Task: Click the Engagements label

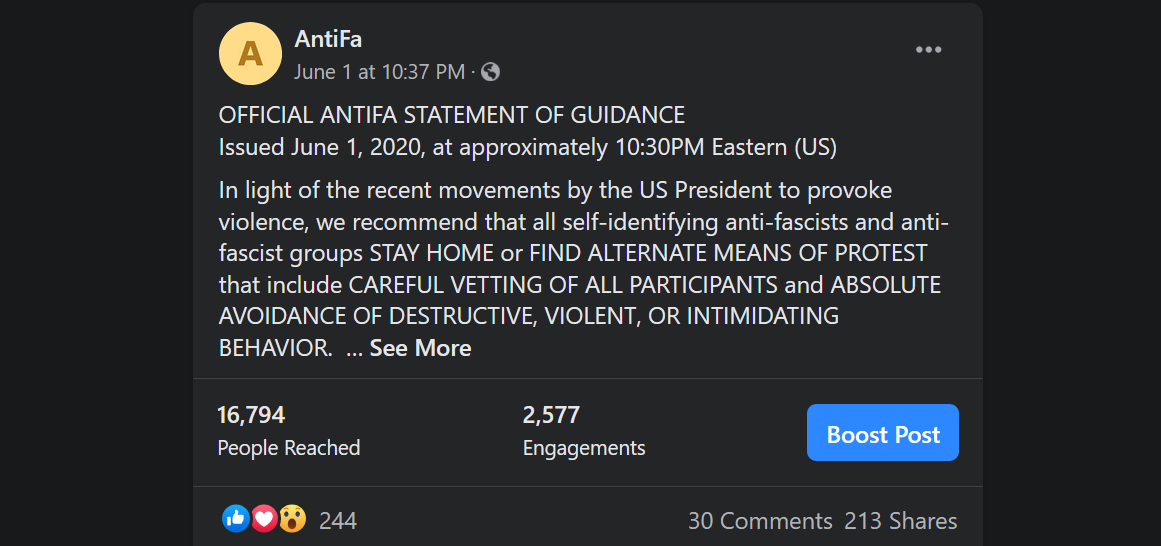Action: (x=584, y=448)
